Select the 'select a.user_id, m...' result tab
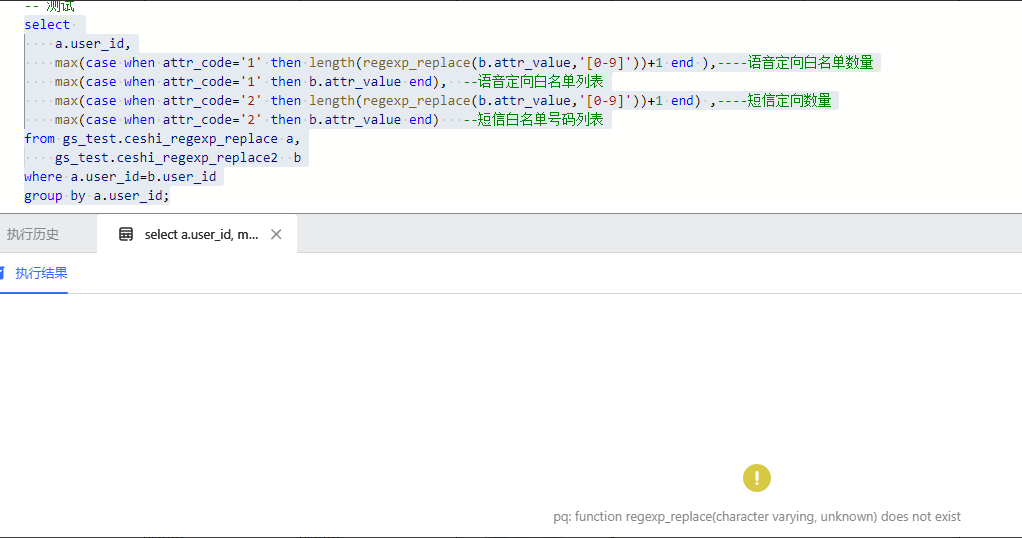Screen dimensions: 1022x538 [197, 234]
